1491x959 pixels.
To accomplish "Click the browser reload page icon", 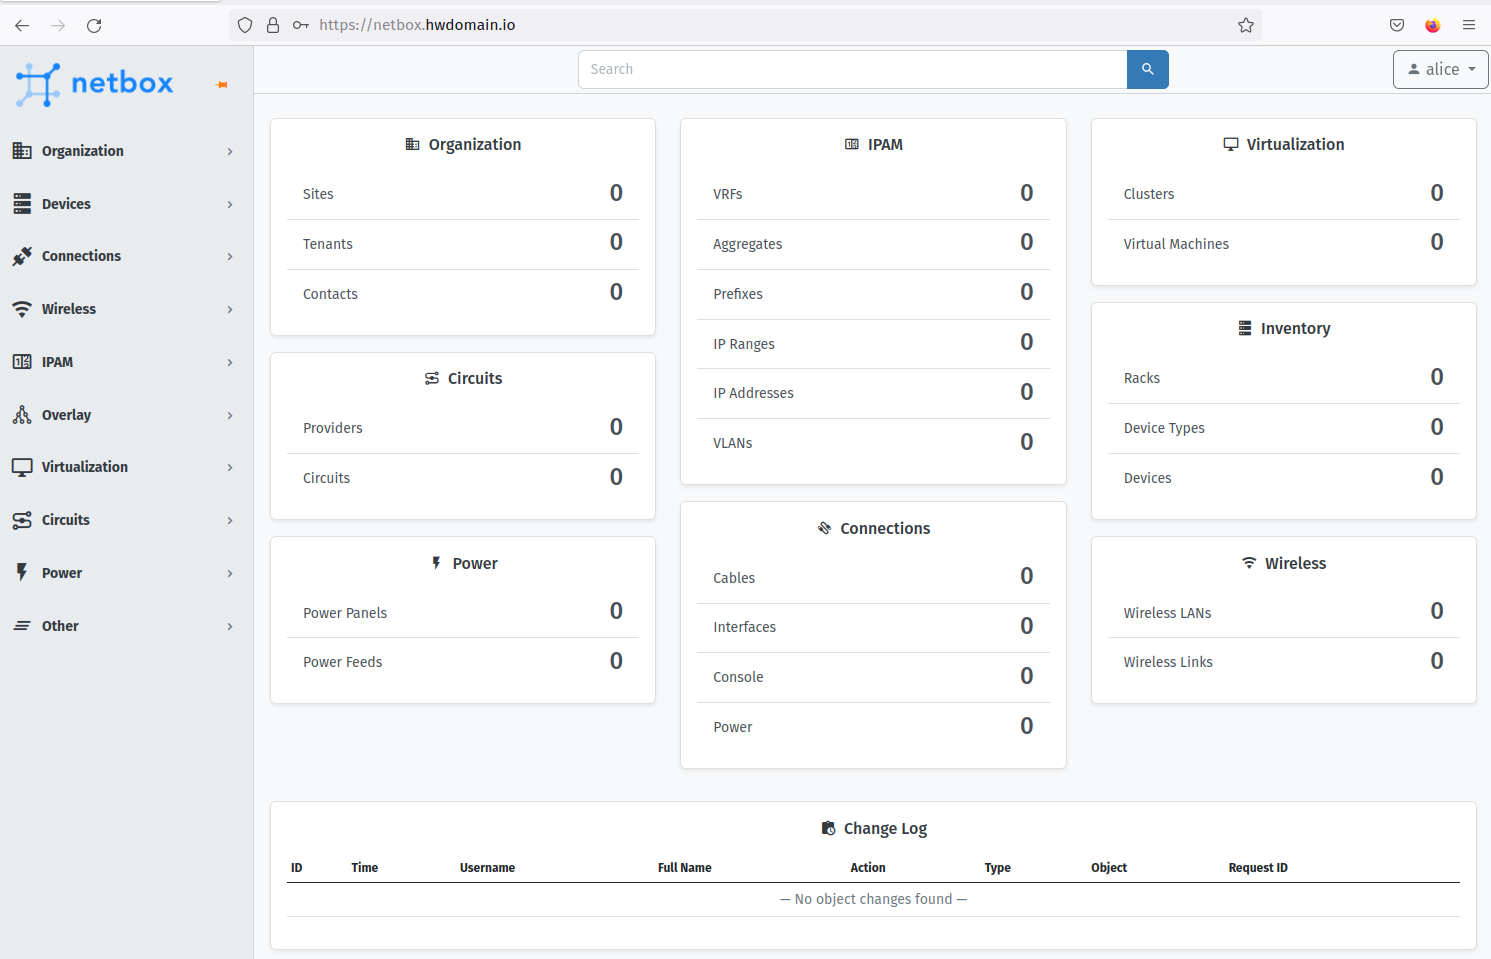I will pos(94,25).
